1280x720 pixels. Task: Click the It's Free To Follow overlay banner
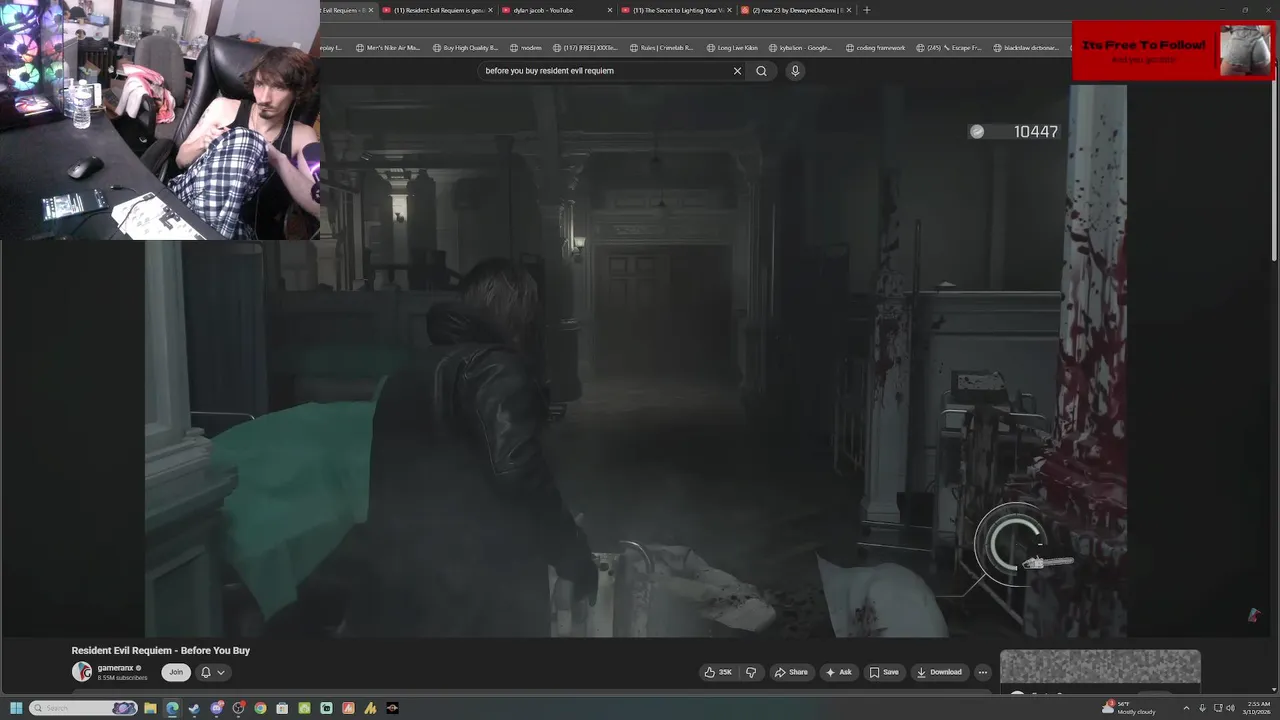tap(1173, 51)
